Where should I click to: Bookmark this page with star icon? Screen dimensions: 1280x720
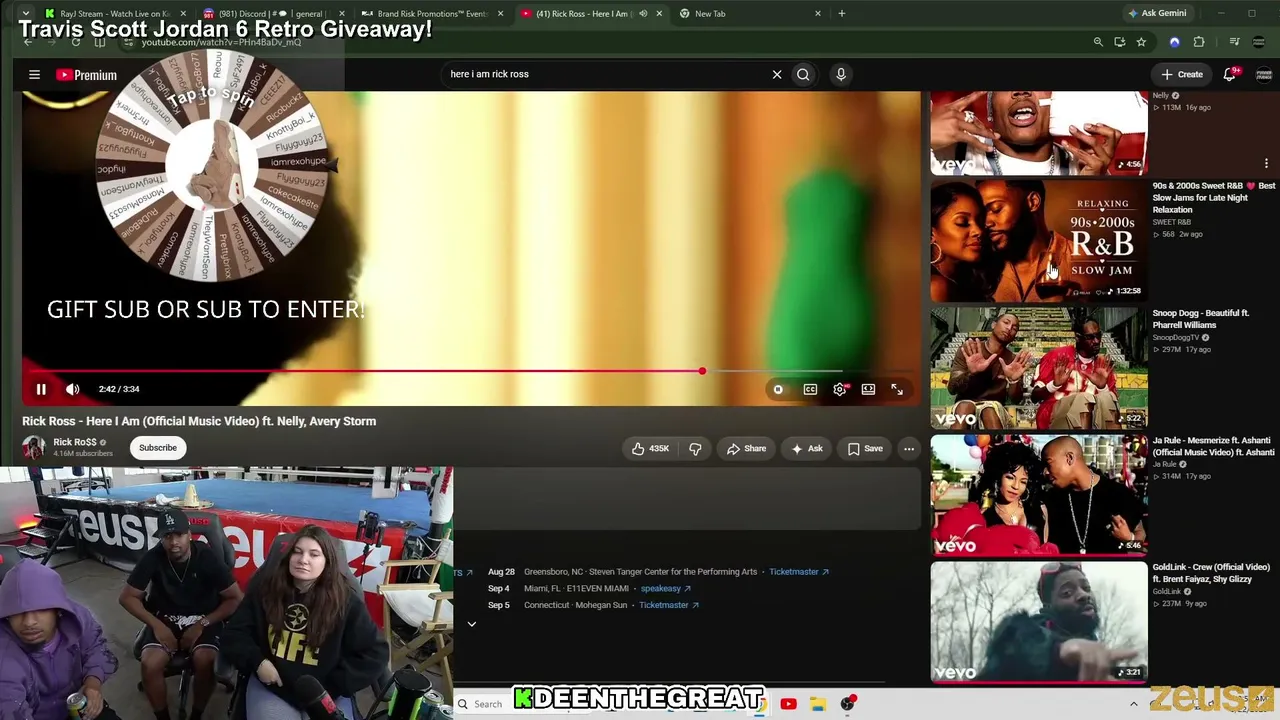tap(1141, 42)
